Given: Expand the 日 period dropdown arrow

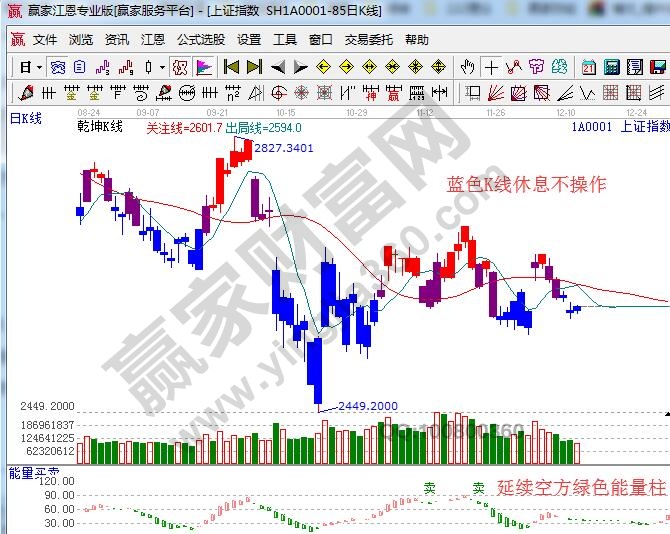Looking at the screenshot, I should [x=38, y=67].
